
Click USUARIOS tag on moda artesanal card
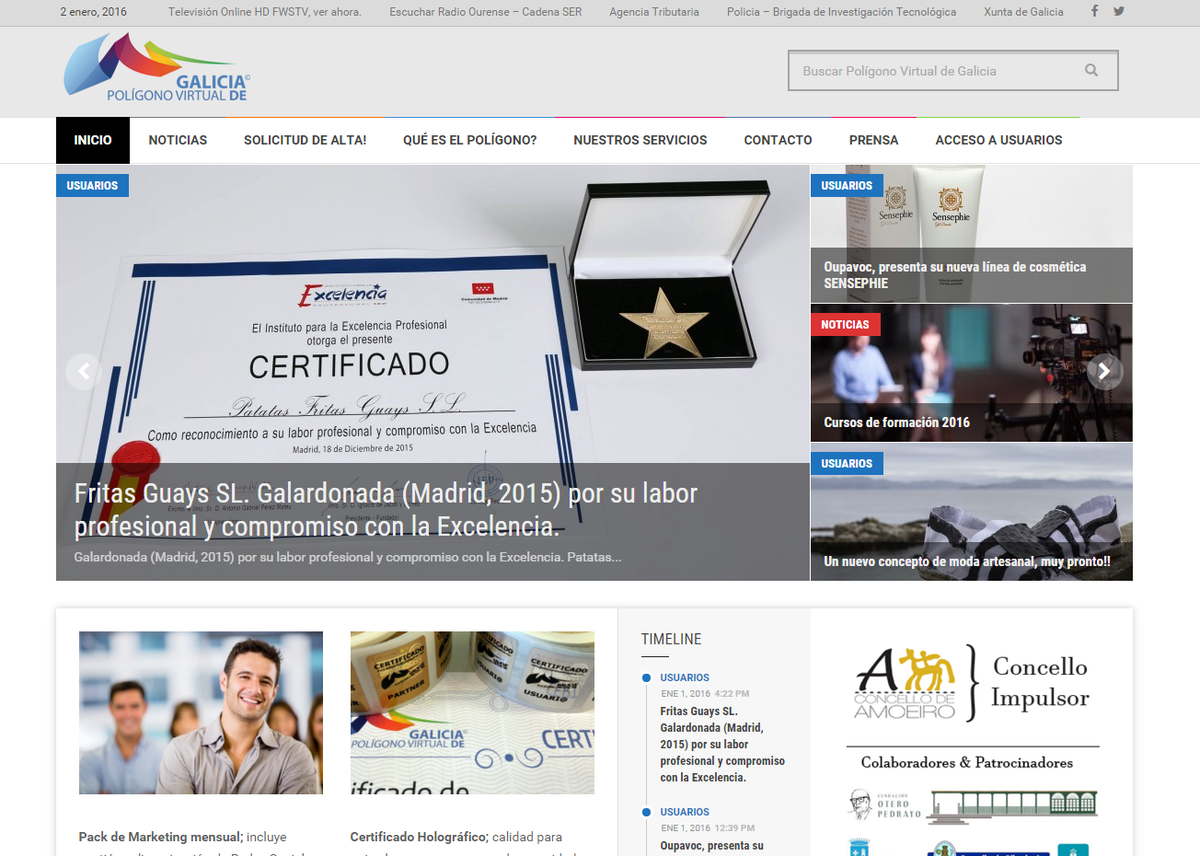(x=847, y=464)
